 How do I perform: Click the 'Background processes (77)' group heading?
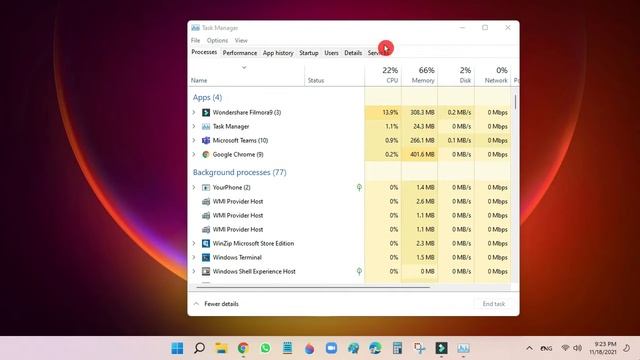[240, 172]
